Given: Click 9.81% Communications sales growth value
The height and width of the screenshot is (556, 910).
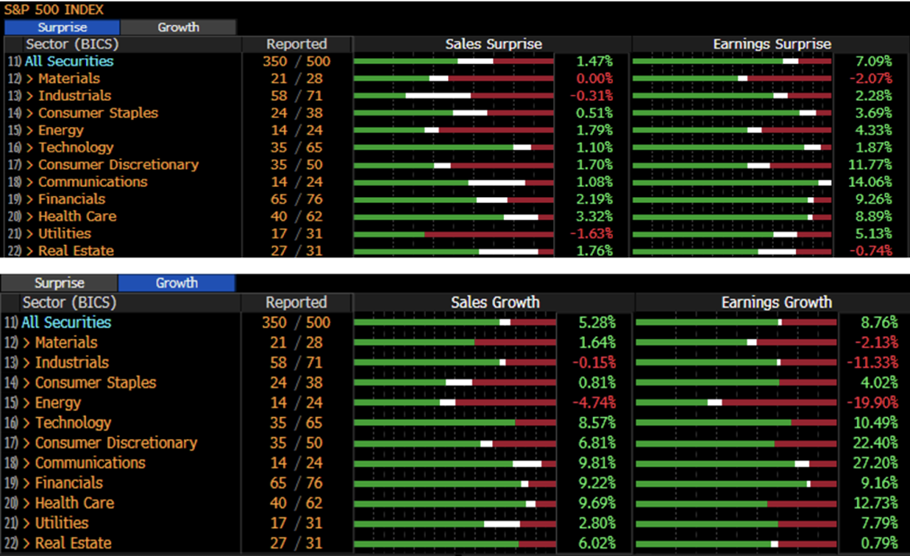Looking at the screenshot, I should [x=597, y=463].
